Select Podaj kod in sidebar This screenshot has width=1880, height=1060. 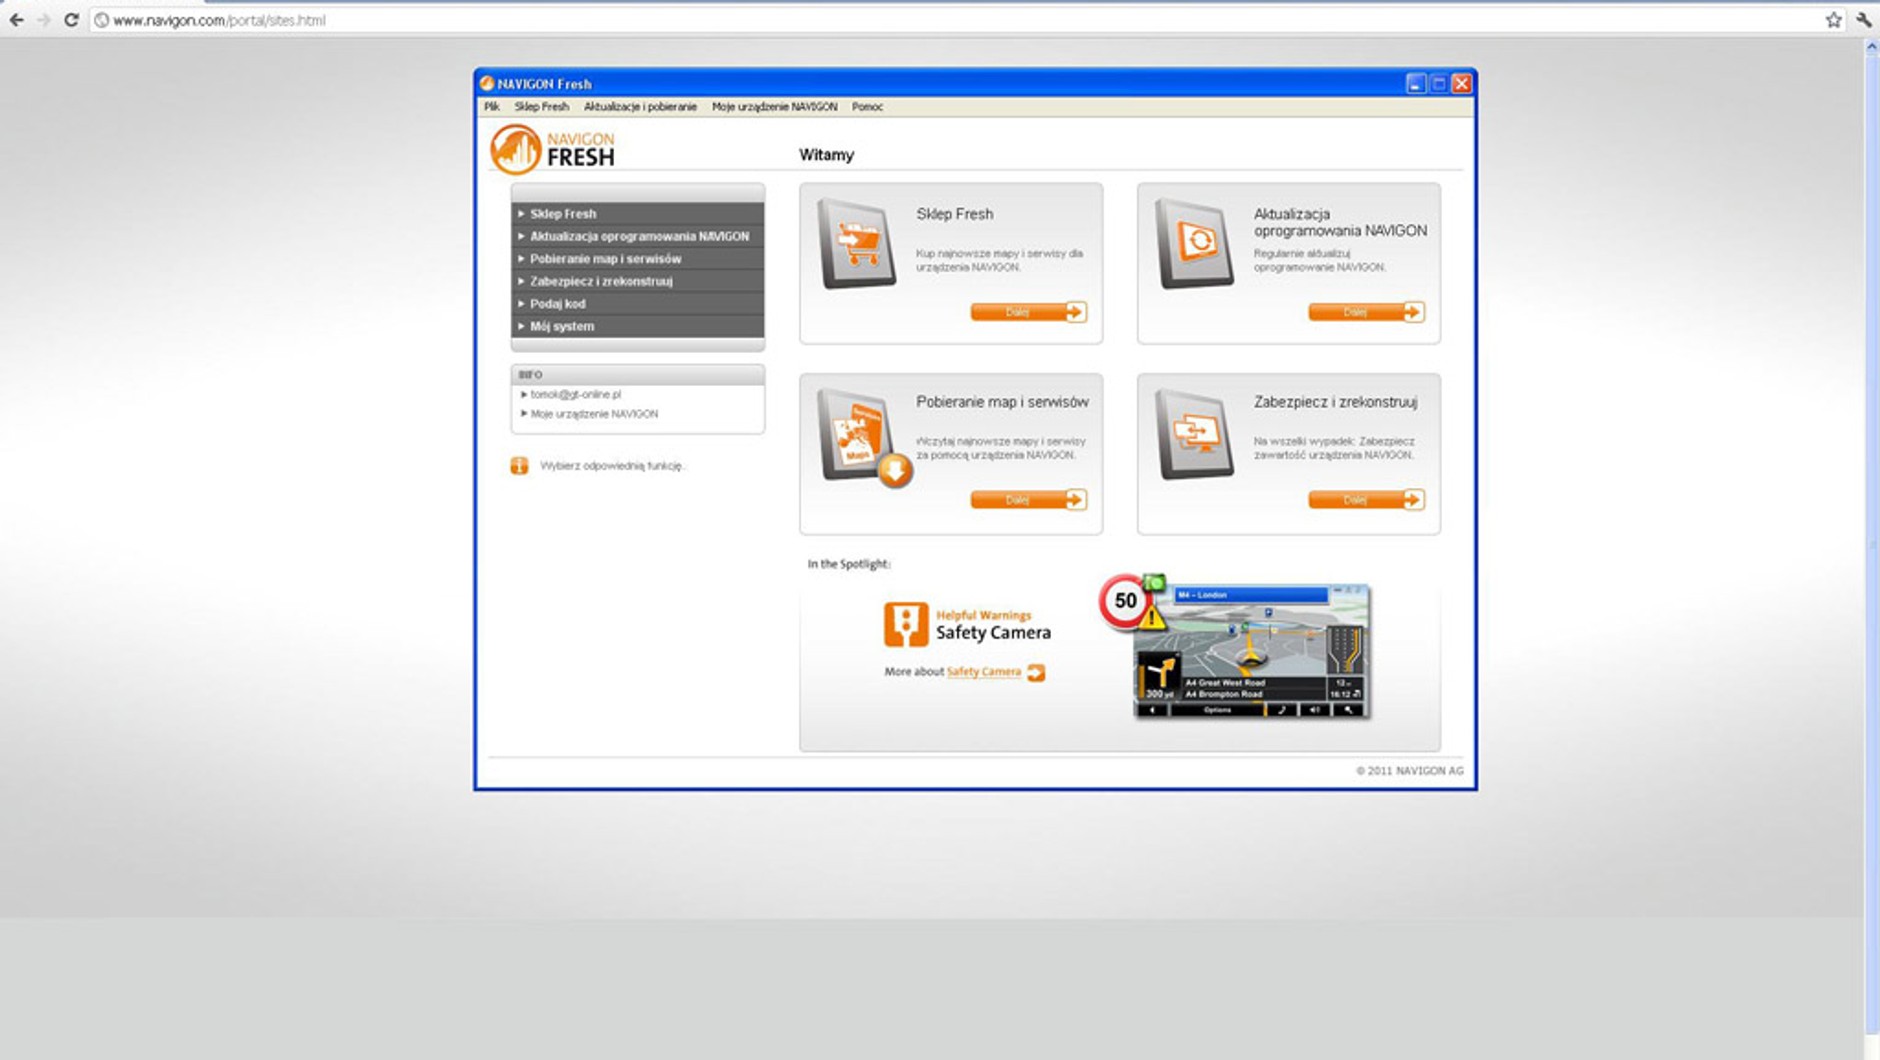tap(638, 304)
